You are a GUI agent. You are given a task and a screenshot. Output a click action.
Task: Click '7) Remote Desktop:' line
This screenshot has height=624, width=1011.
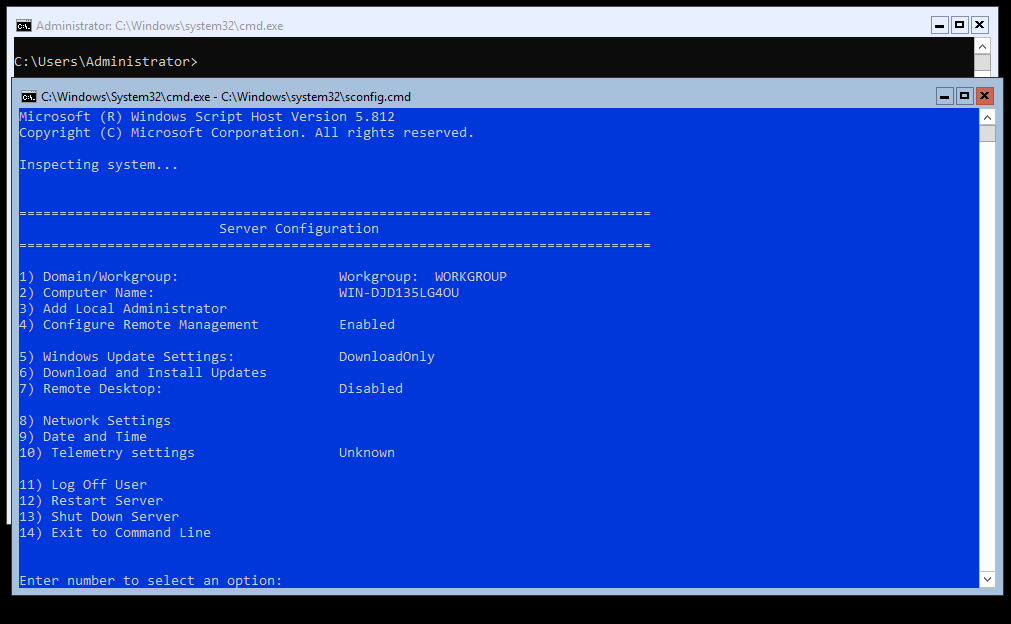coord(90,389)
